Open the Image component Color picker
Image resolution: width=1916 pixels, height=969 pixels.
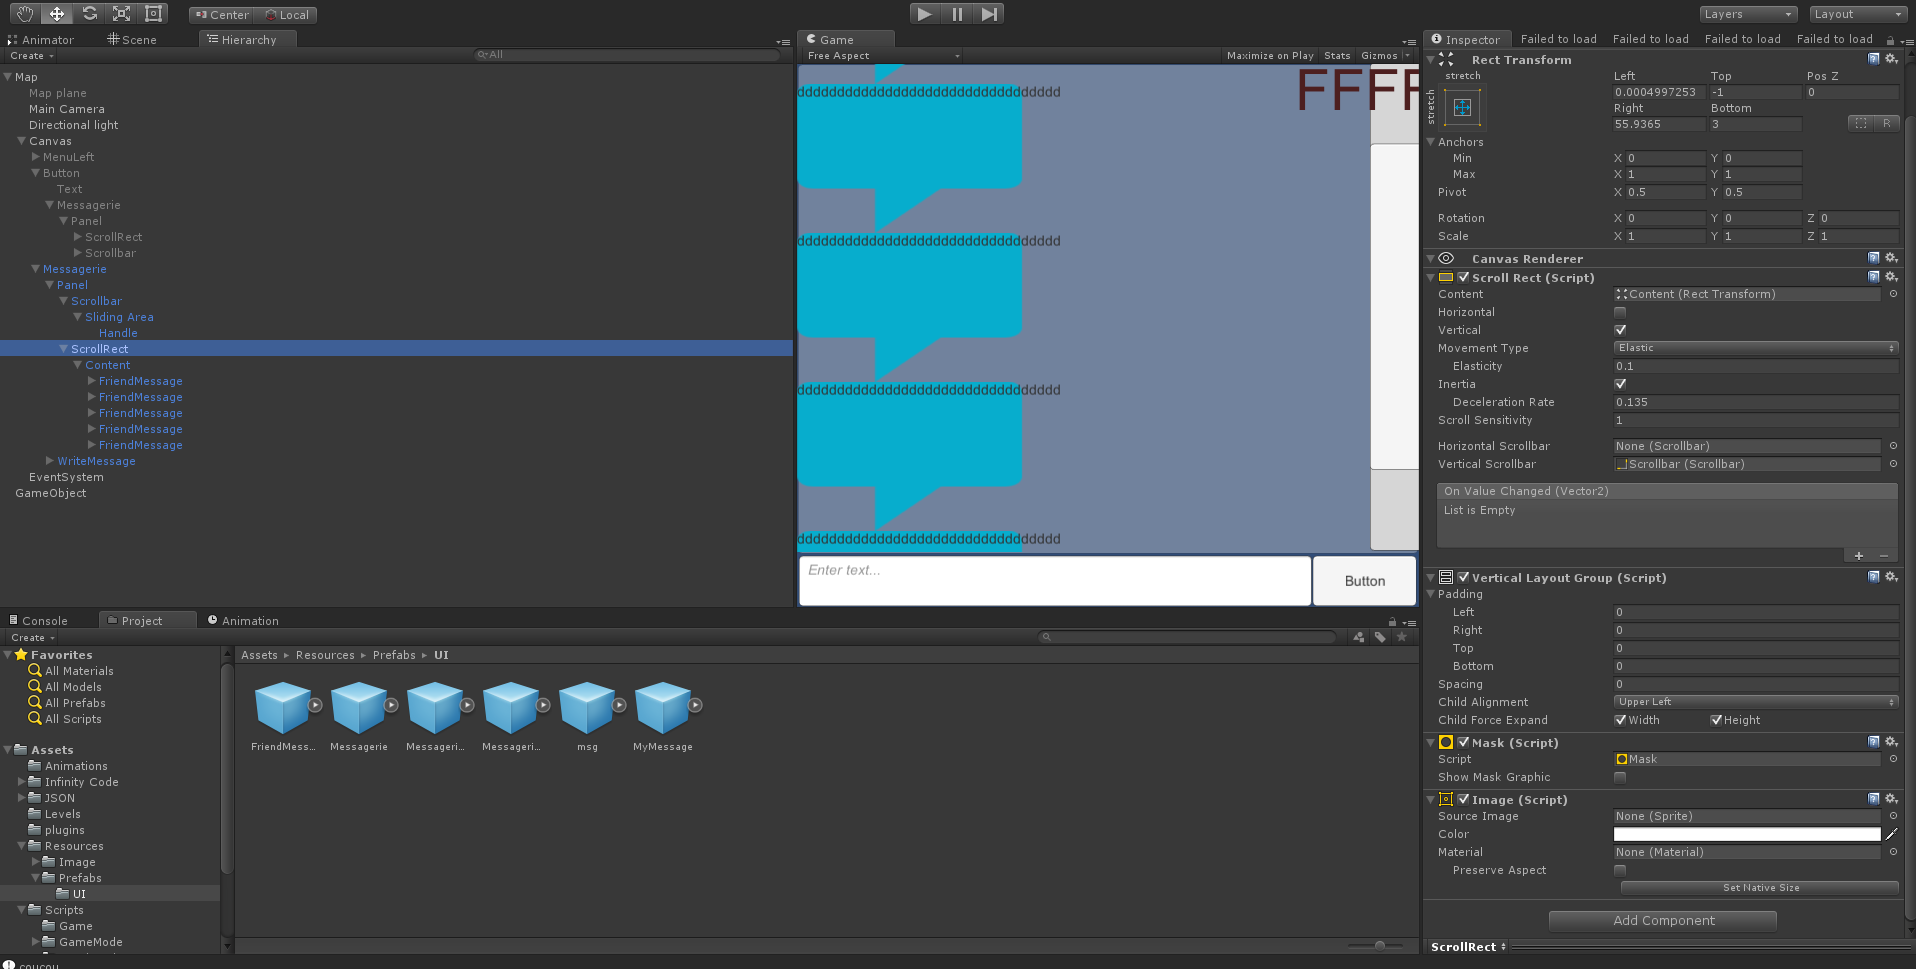[x=1748, y=833]
